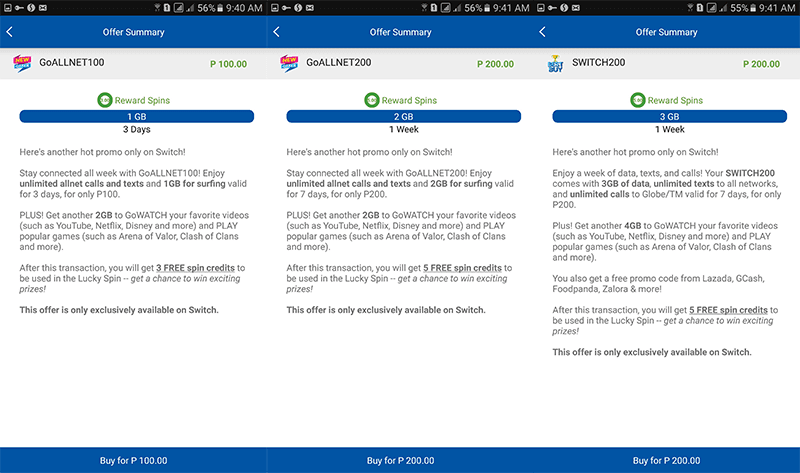800x473 pixels.
Task: Open GoALLNET200's 5 FREE spin credits link
Action: 462,268
